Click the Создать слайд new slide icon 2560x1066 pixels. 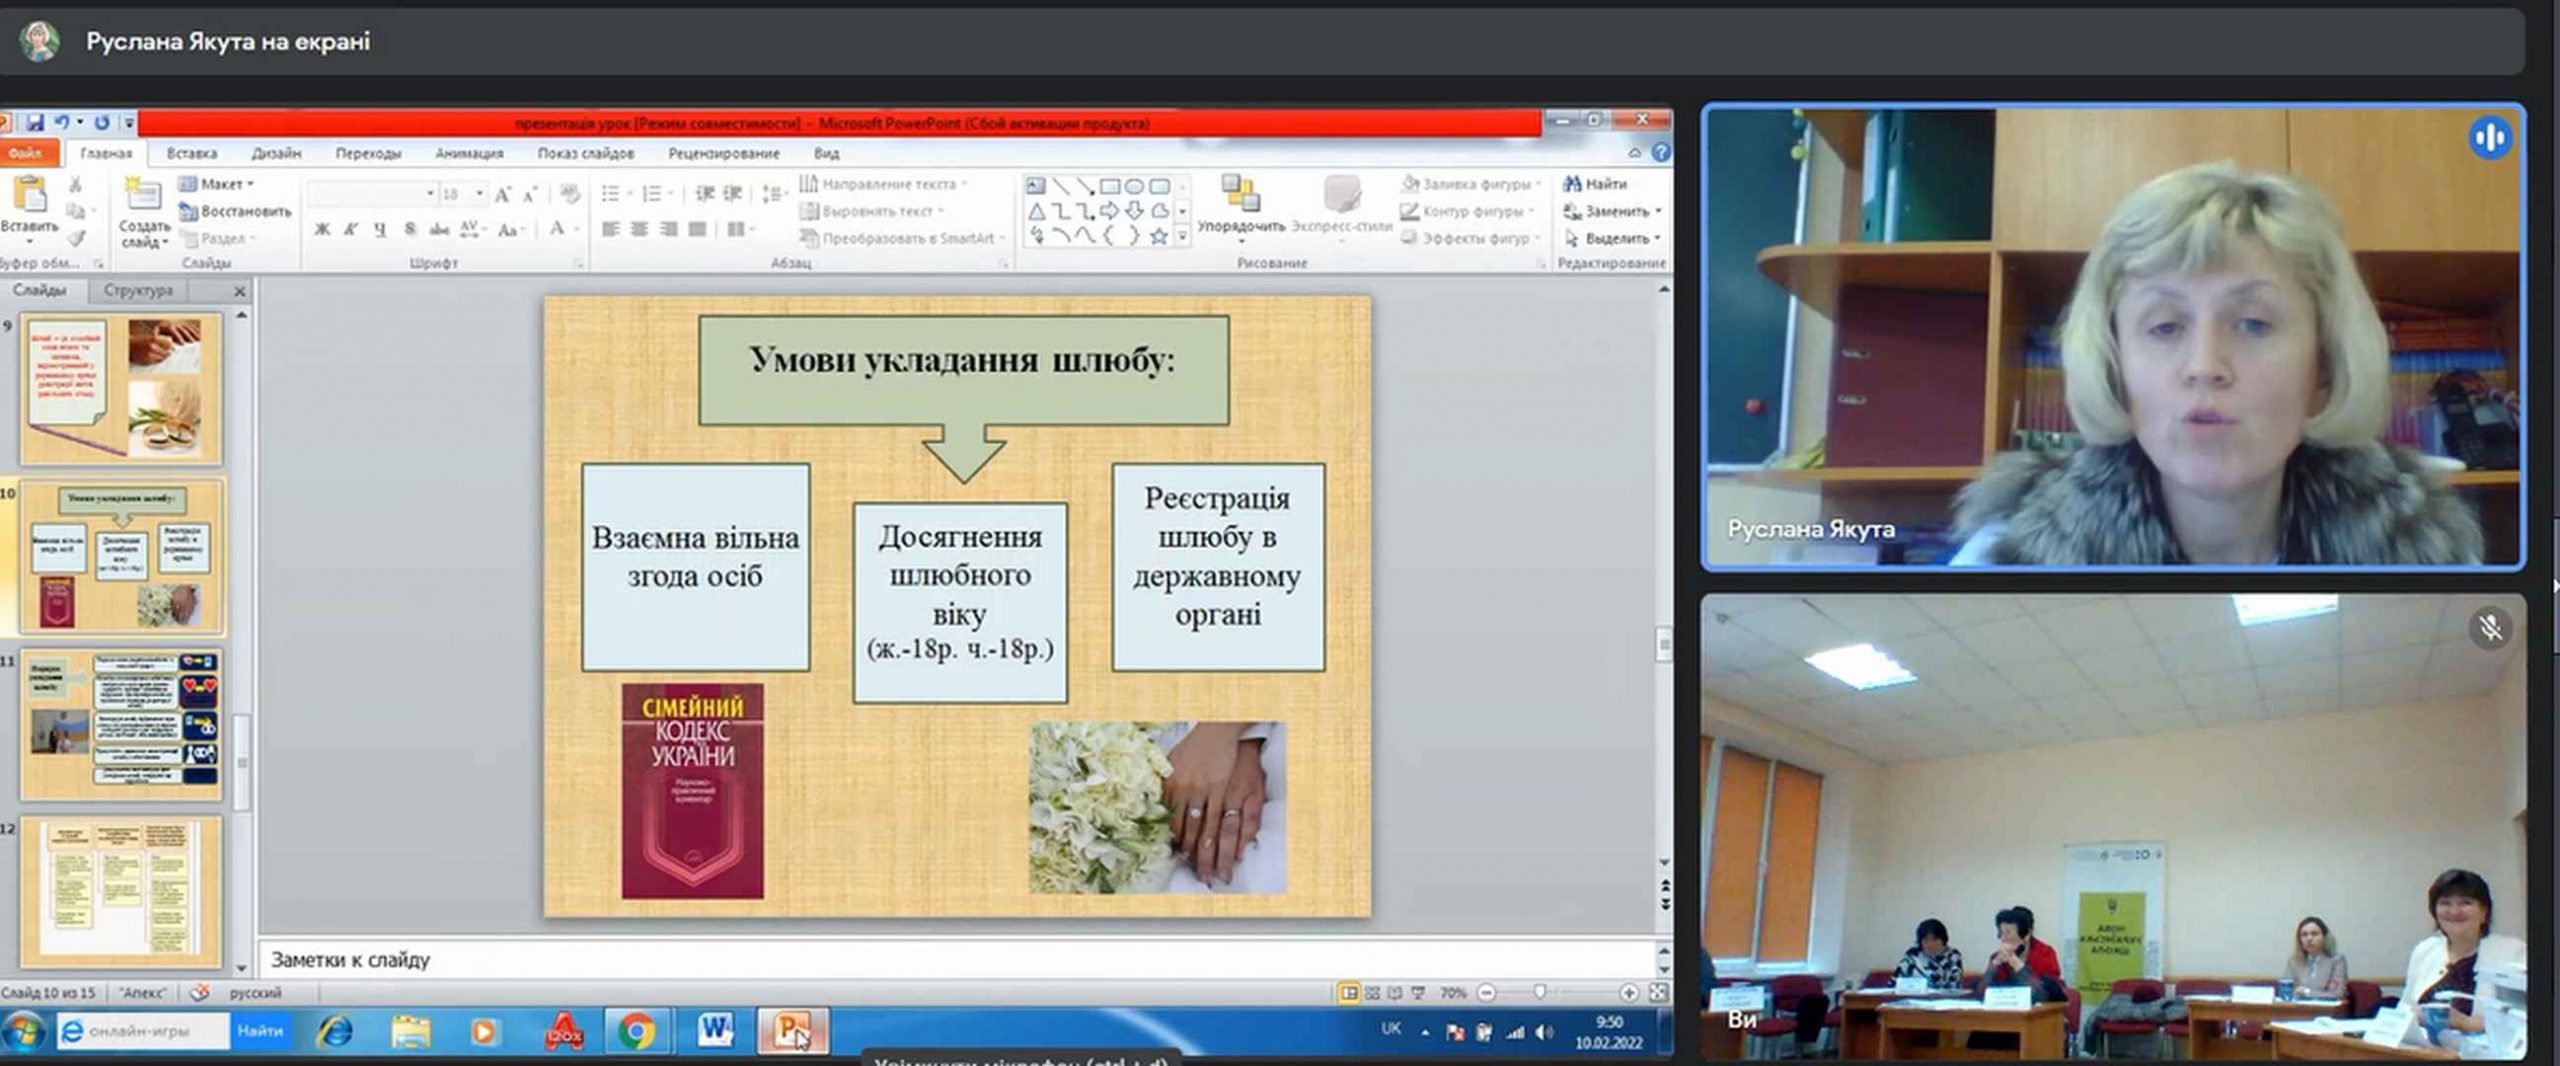click(143, 195)
